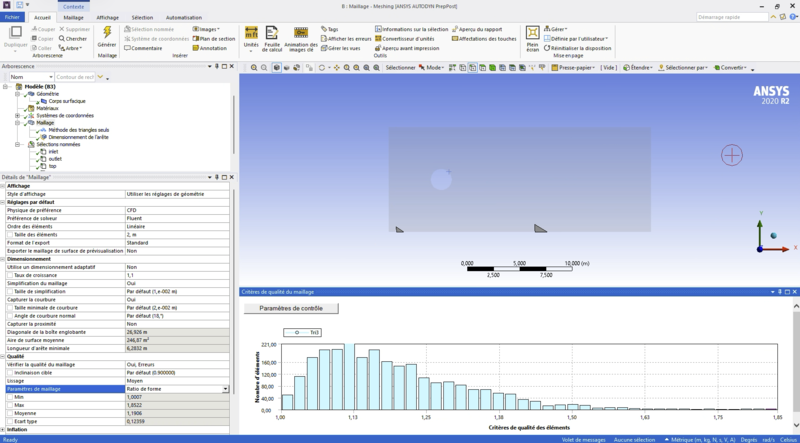Switch to the Affichage ribbon tab

tap(107, 17)
